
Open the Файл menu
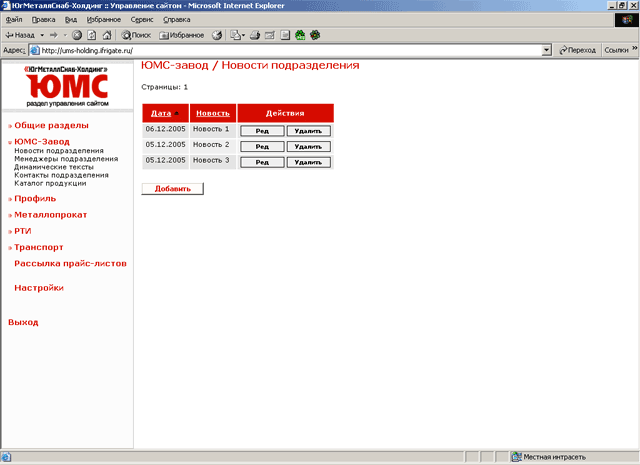pyautogui.click(x=14, y=20)
